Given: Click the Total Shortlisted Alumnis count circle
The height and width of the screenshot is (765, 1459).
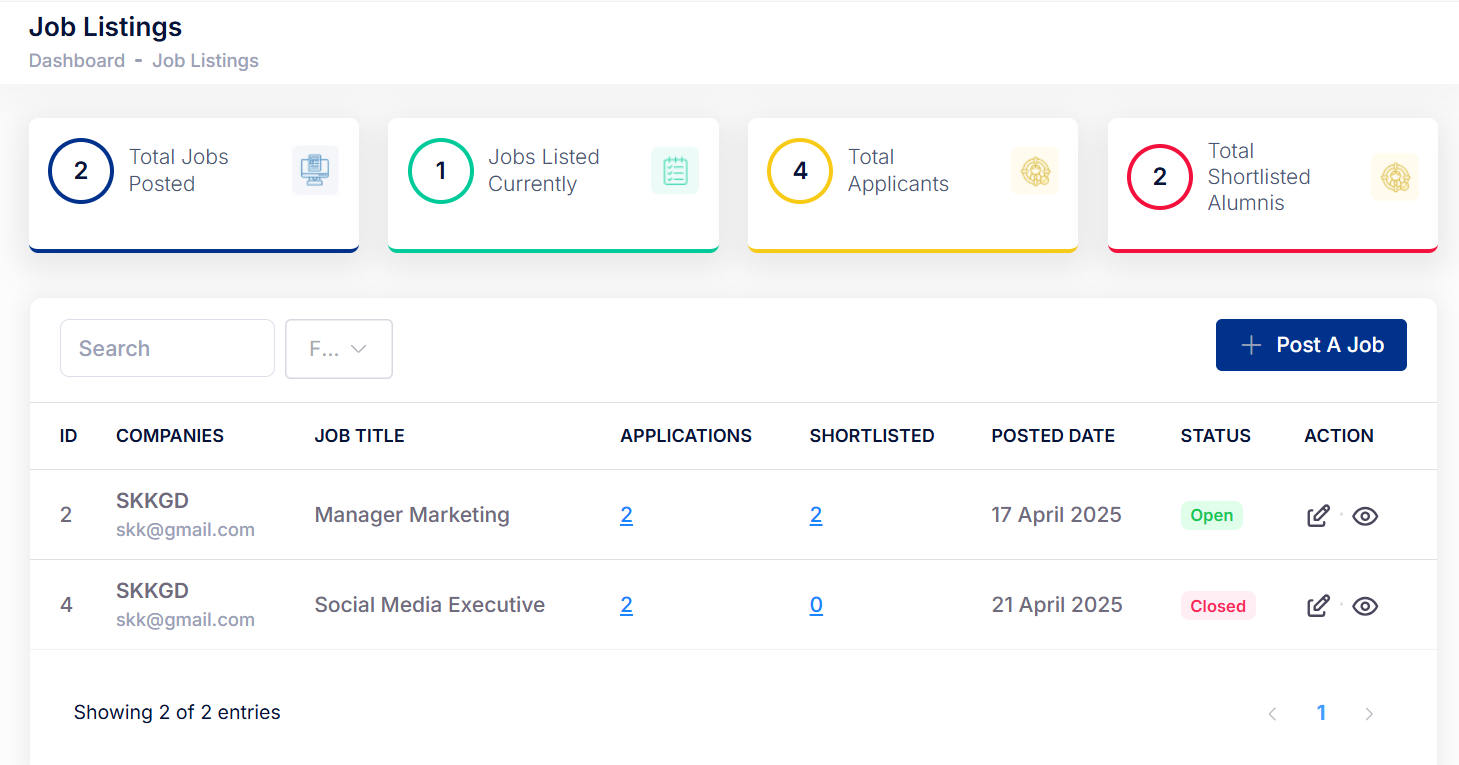Looking at the screenshot, I should click(x=1160, y=177).
